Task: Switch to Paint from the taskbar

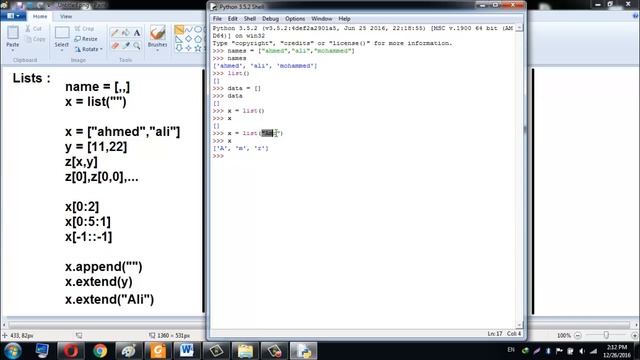Action: tap(129, 351)
